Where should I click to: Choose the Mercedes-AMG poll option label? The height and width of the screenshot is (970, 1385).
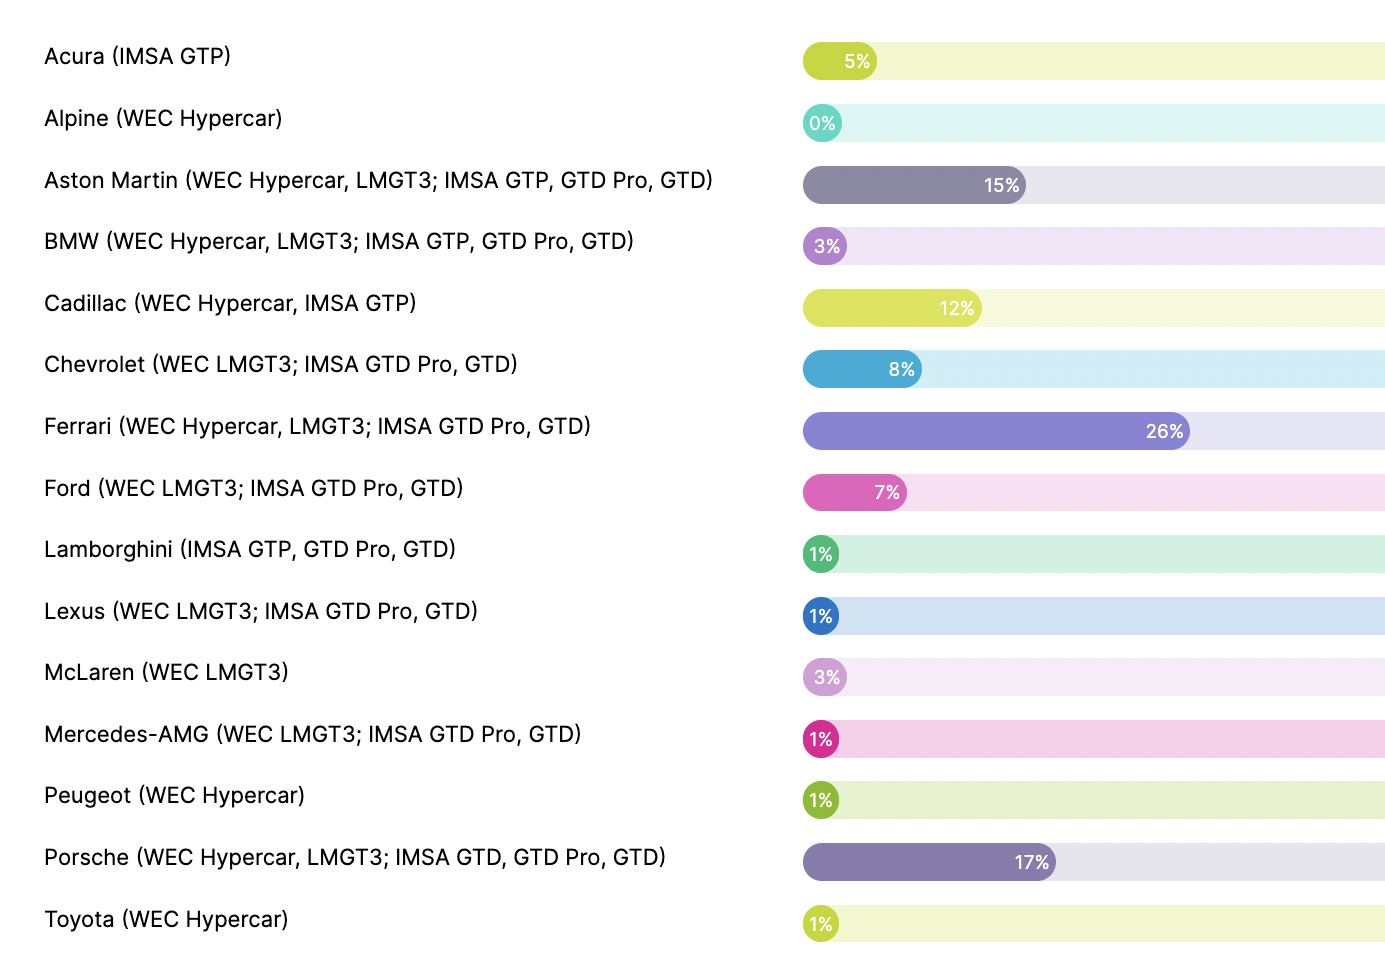[x=313, y=735]
